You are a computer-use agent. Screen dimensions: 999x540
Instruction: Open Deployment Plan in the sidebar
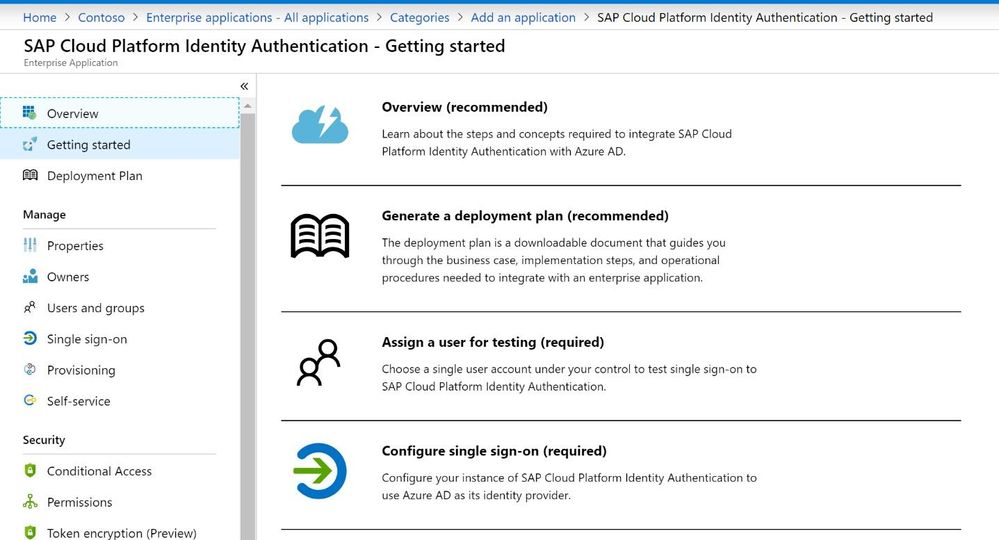pos(120,176)
